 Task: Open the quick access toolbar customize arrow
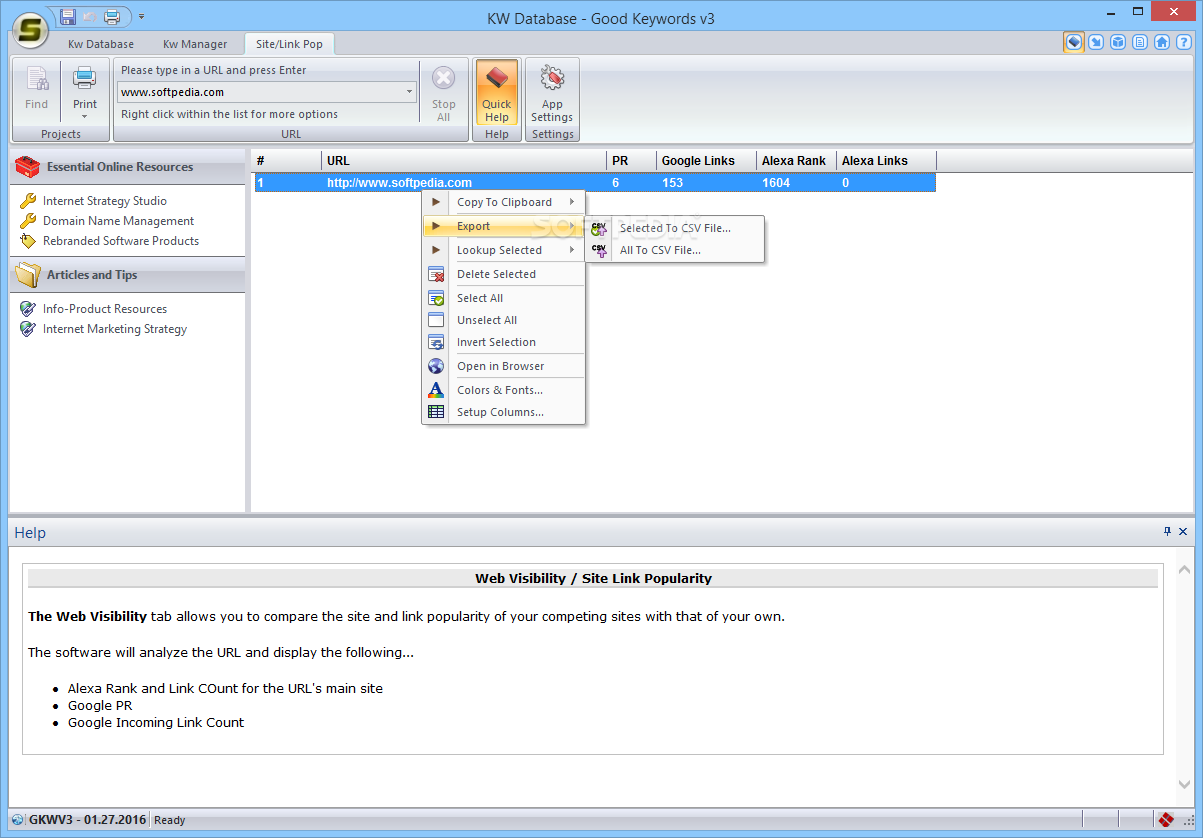(x=141, y=16)
